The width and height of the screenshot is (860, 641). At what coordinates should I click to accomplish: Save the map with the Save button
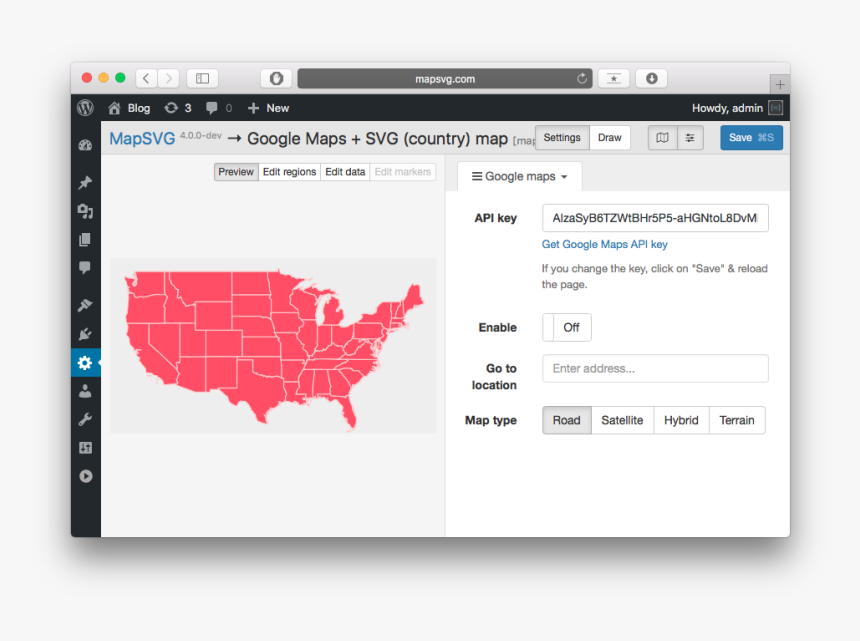tap(751, 138)
